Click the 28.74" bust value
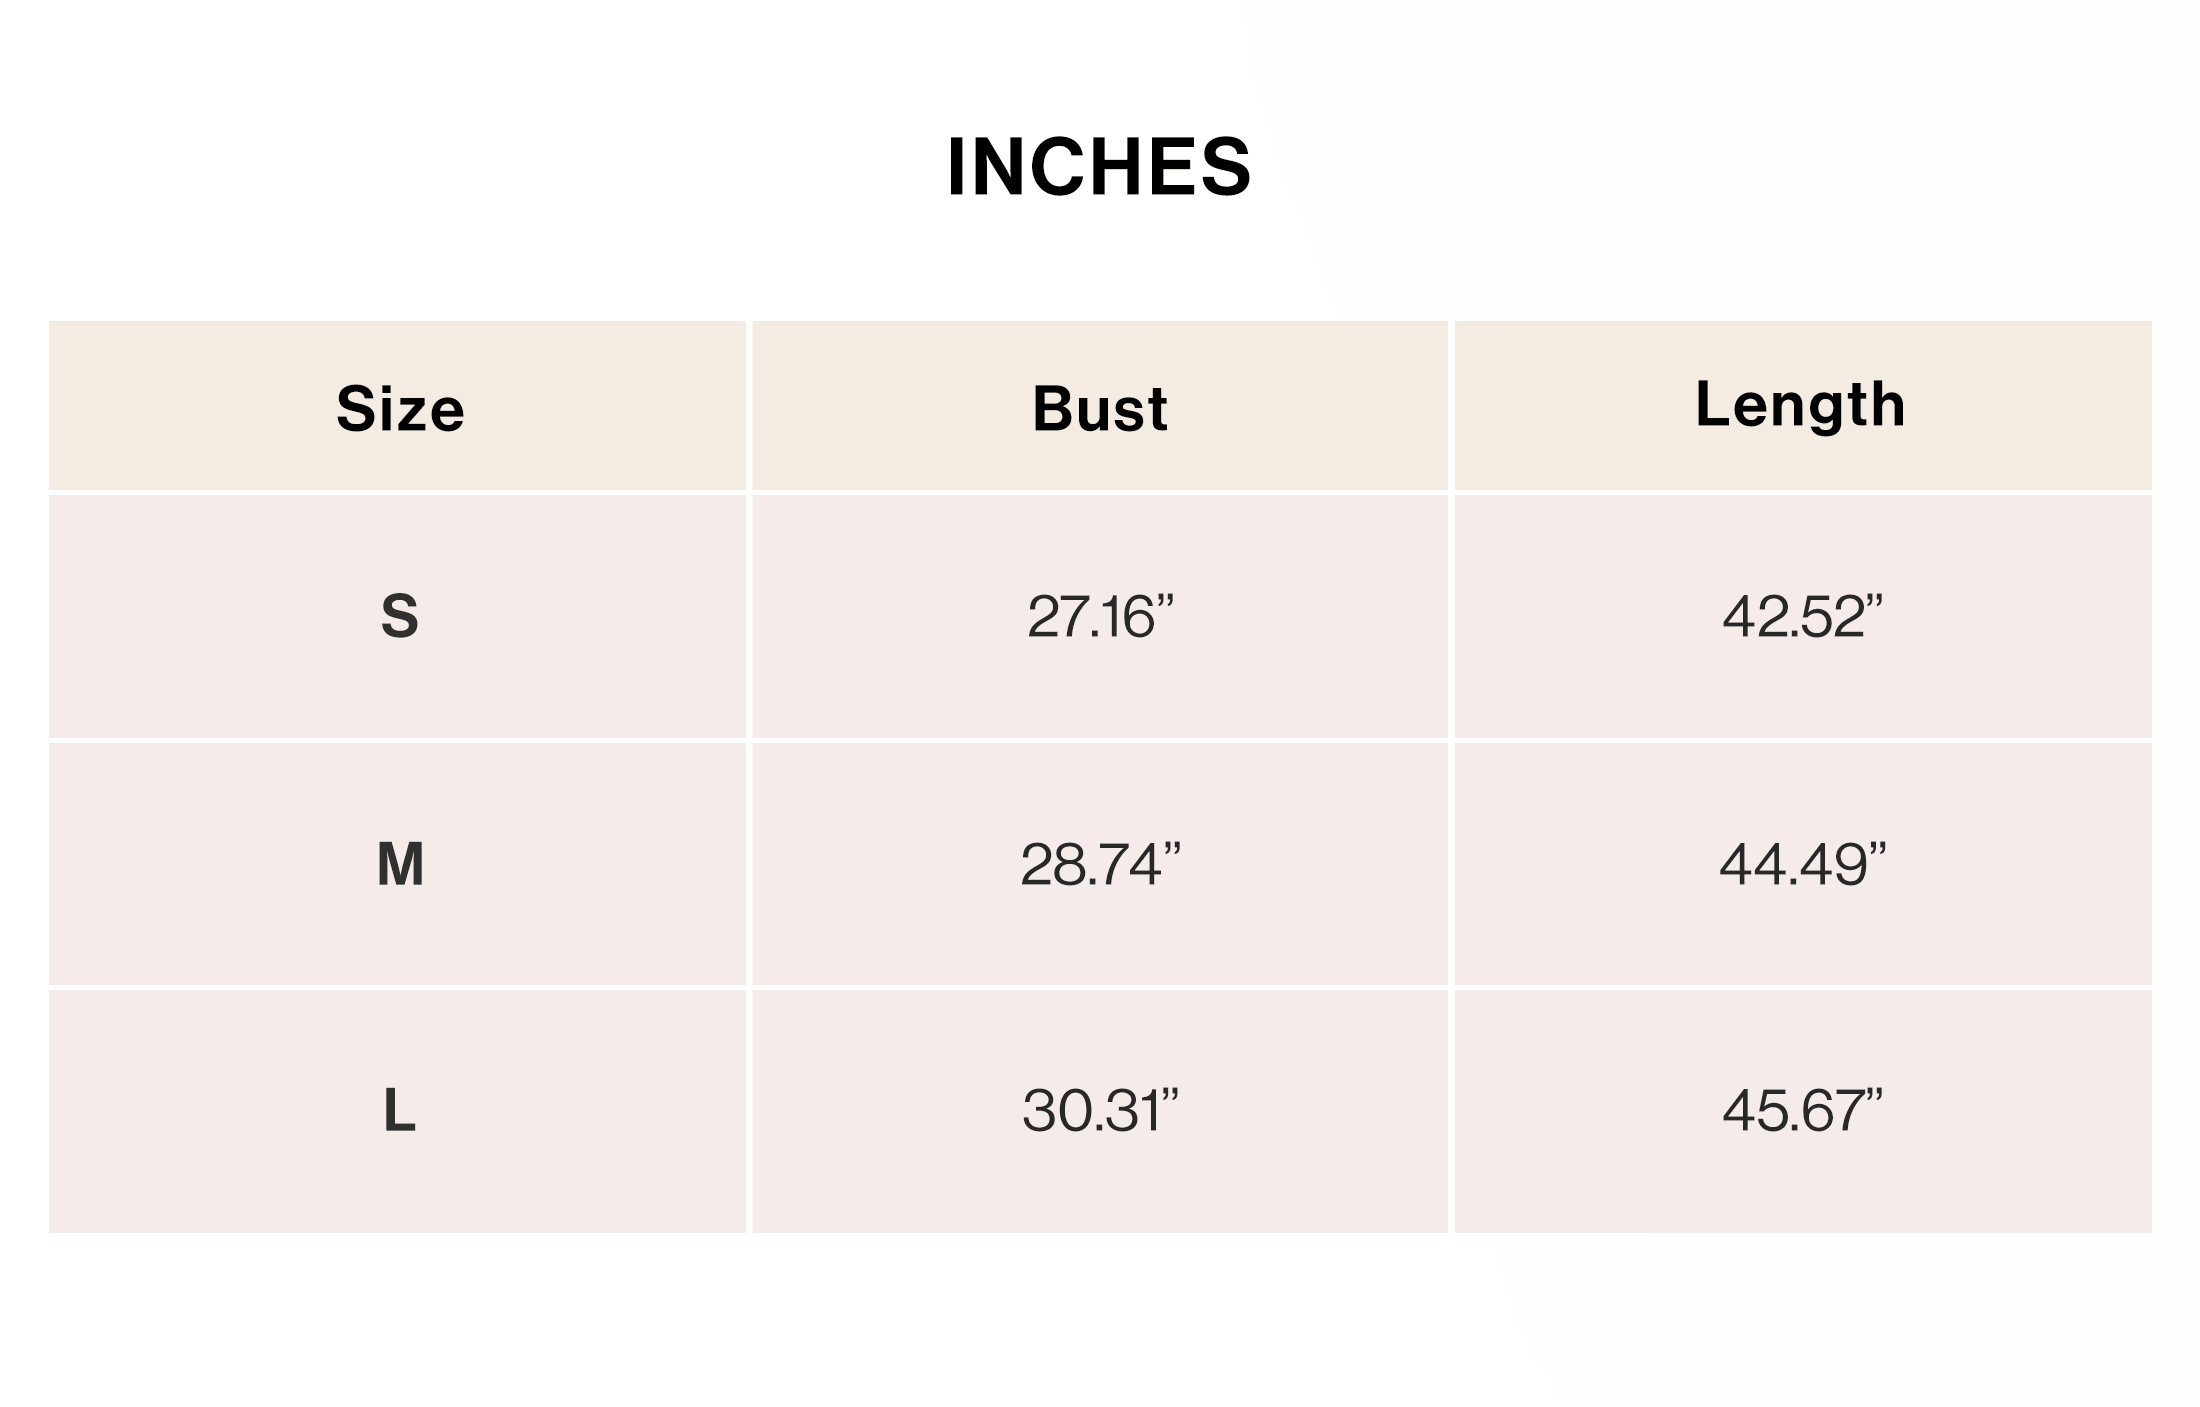Image resolution: width=2200 pixels, height=1407 pixels. (x=1100, y=864)
